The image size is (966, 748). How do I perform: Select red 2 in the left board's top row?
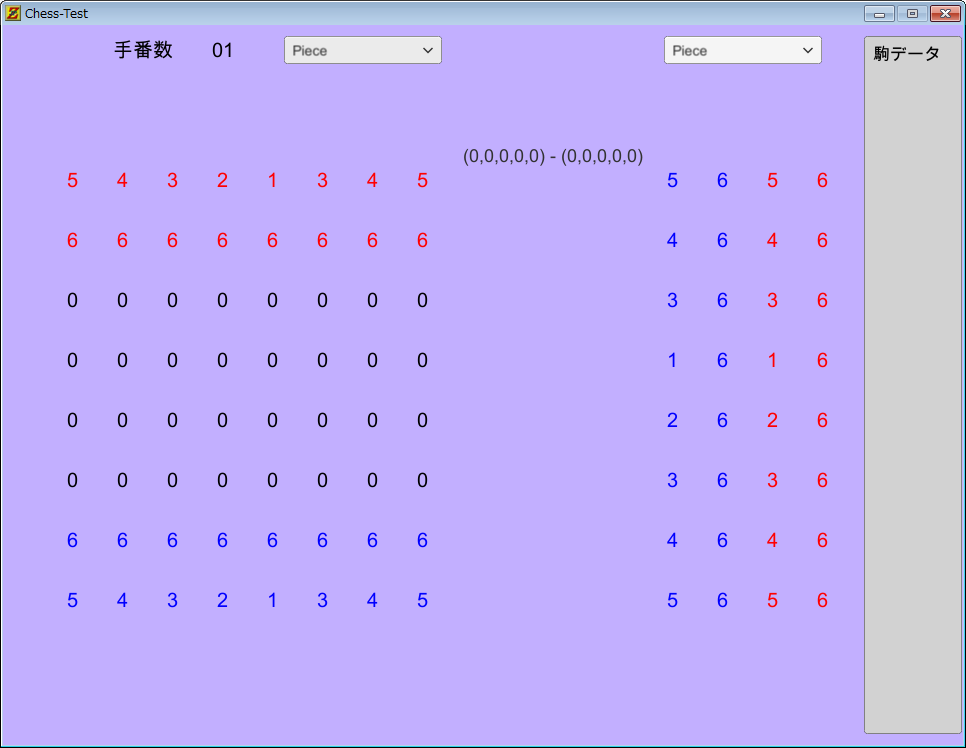222,181
